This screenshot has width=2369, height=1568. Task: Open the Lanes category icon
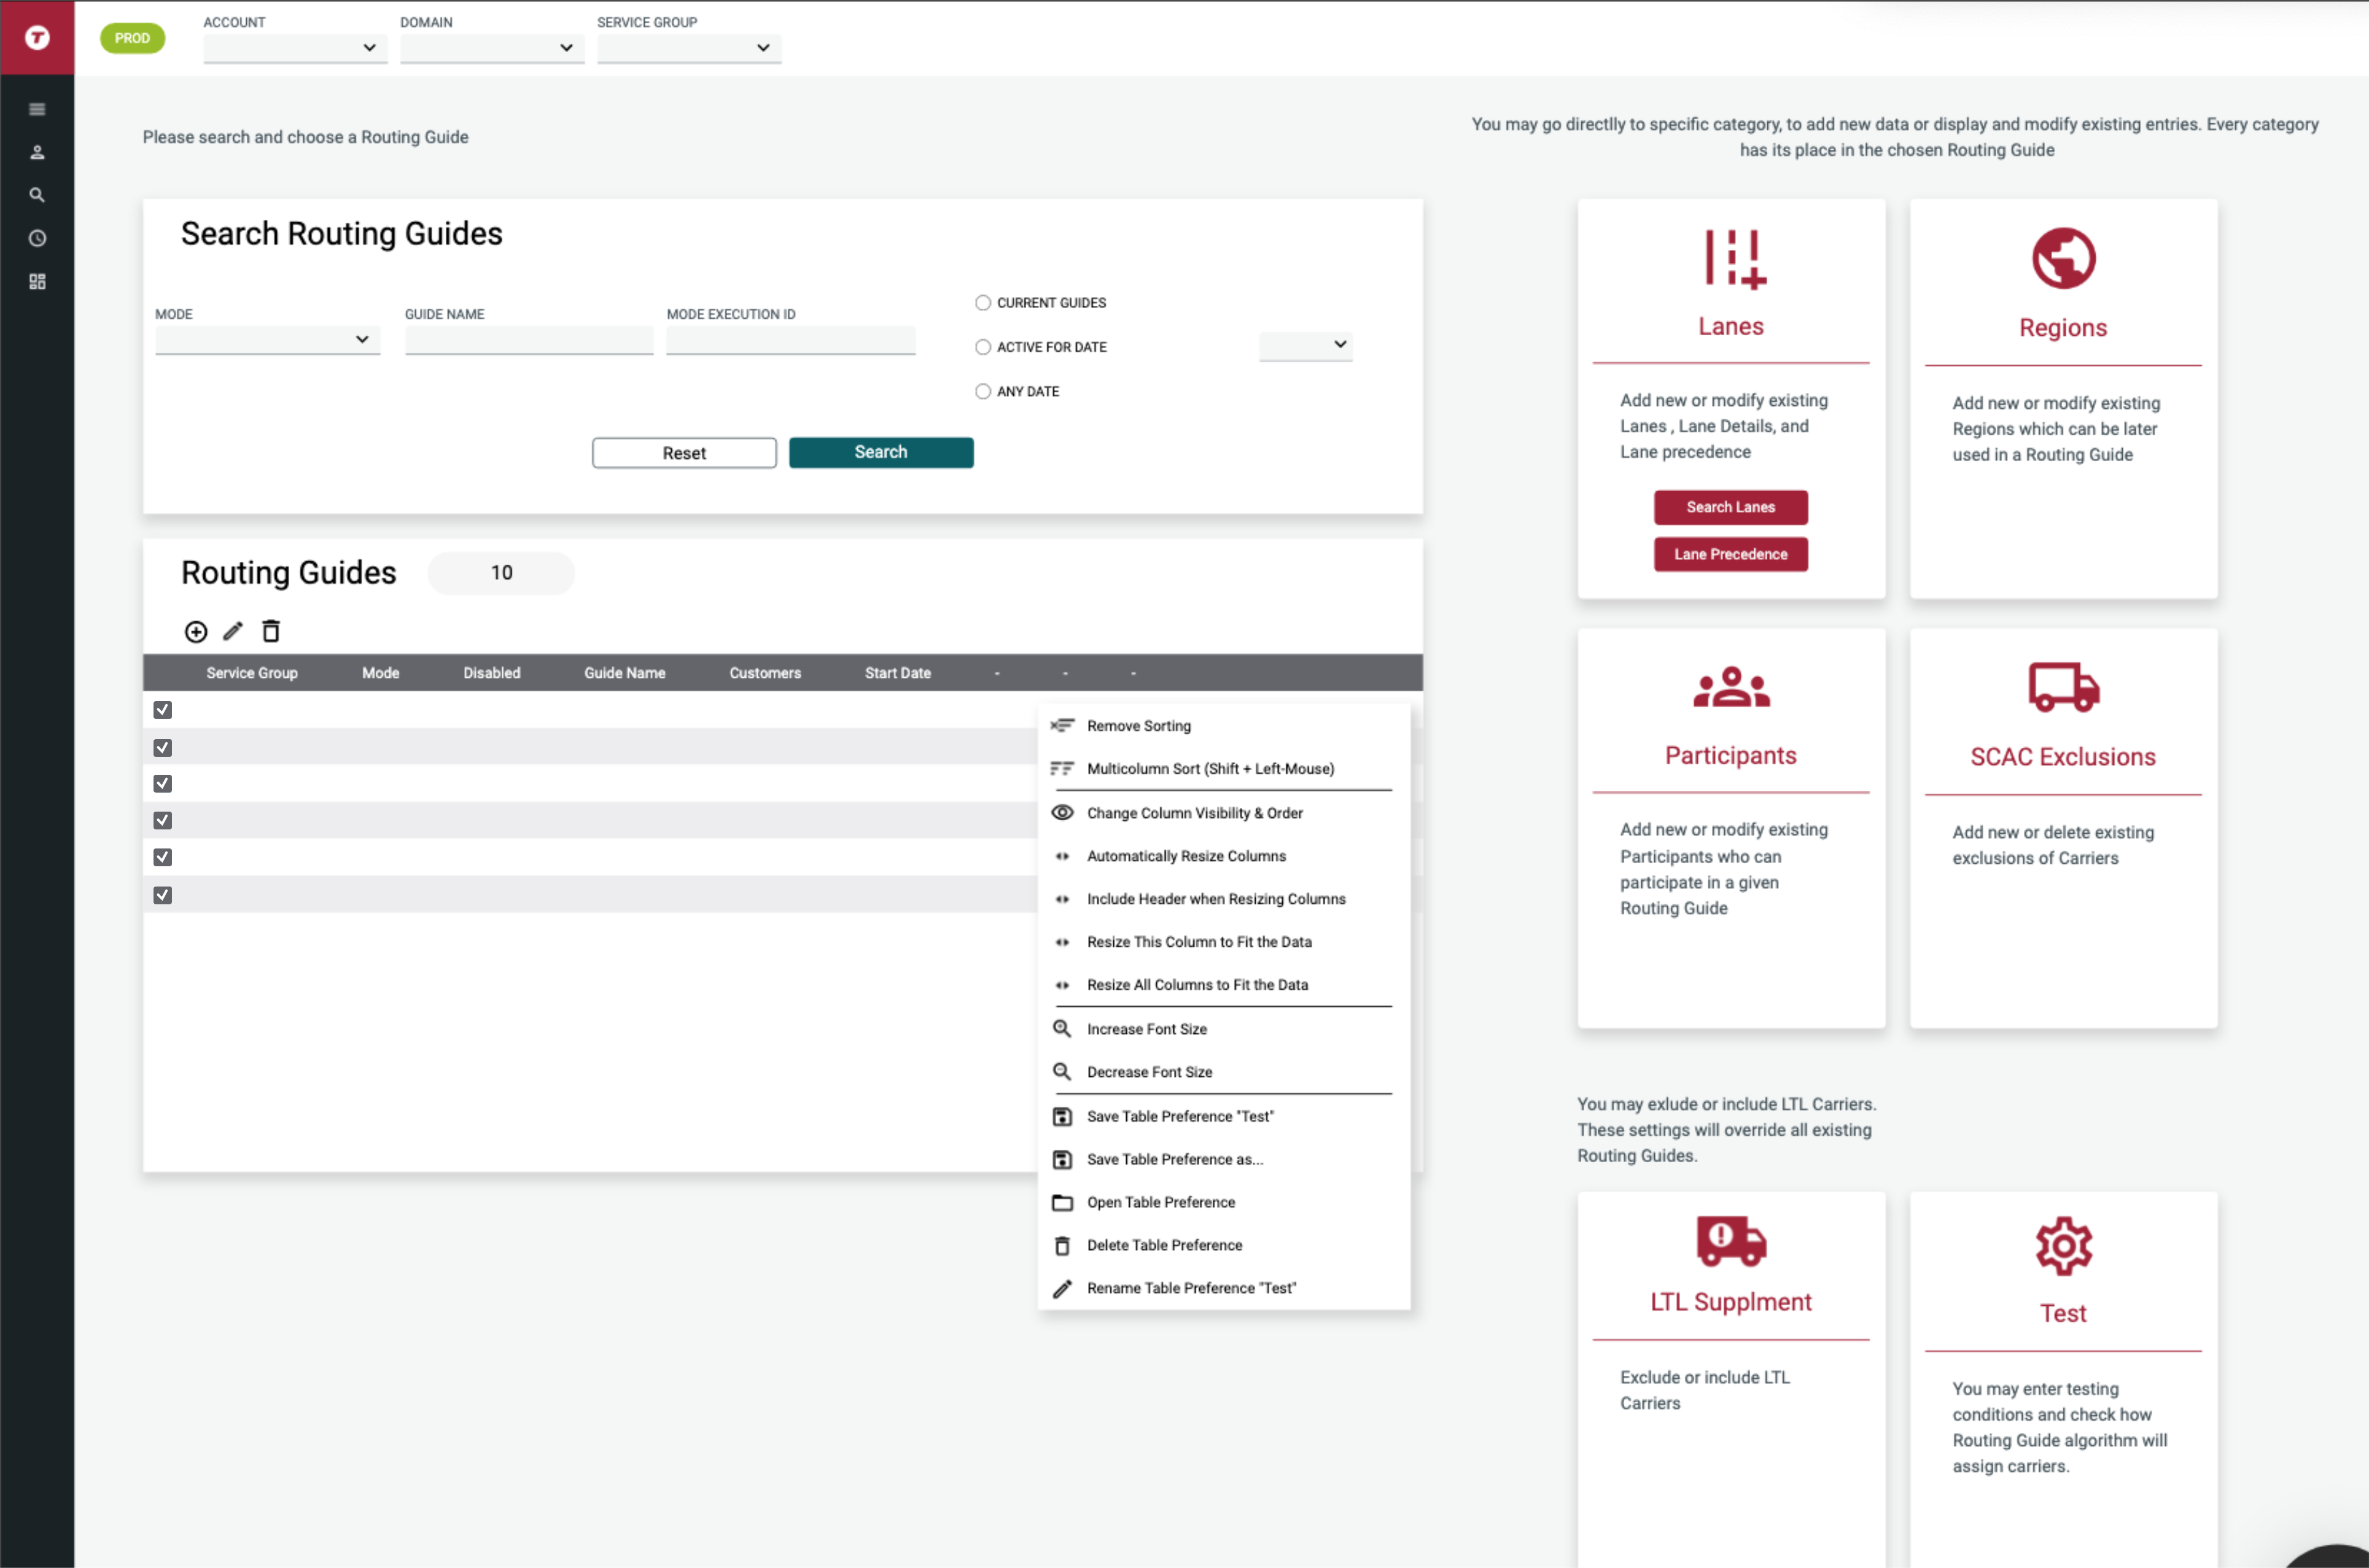pos(1735,259)
